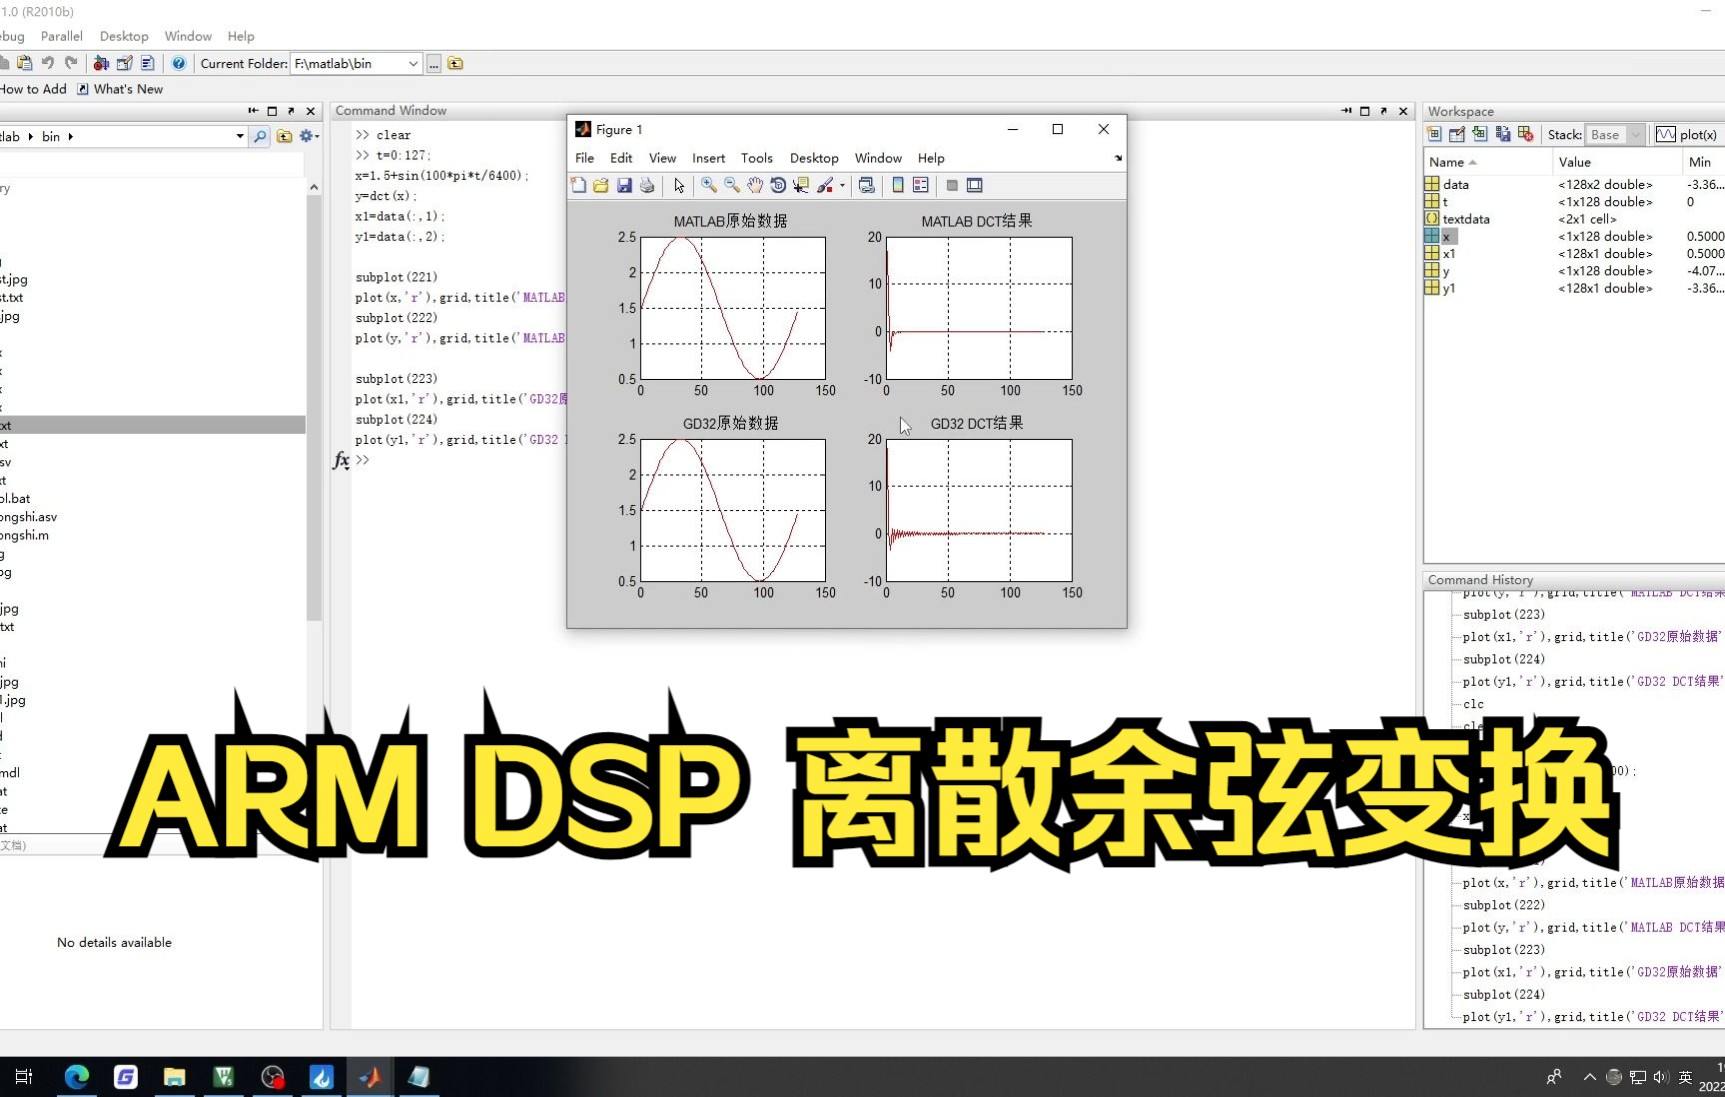The width and height of the screenshot is (1725, 1097).
Task: Select the Zoom In tool in Figure 1
Action: [709, 185]
